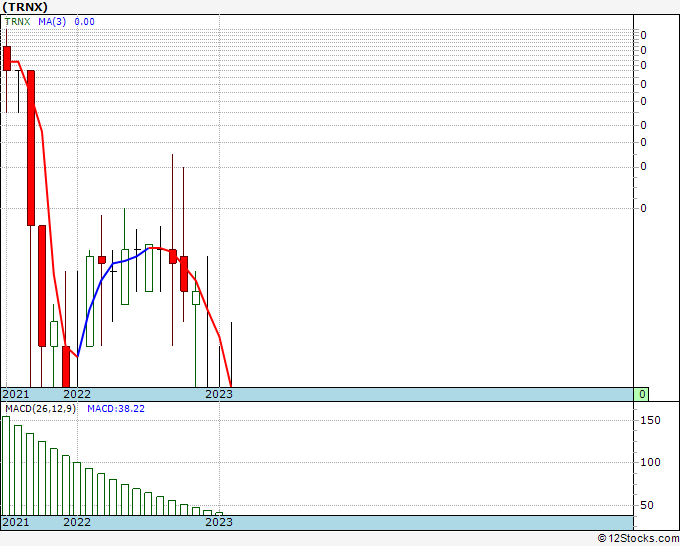Select 2022 on the MACD panel timeline

pyautogui.click(x=77, y=522)
